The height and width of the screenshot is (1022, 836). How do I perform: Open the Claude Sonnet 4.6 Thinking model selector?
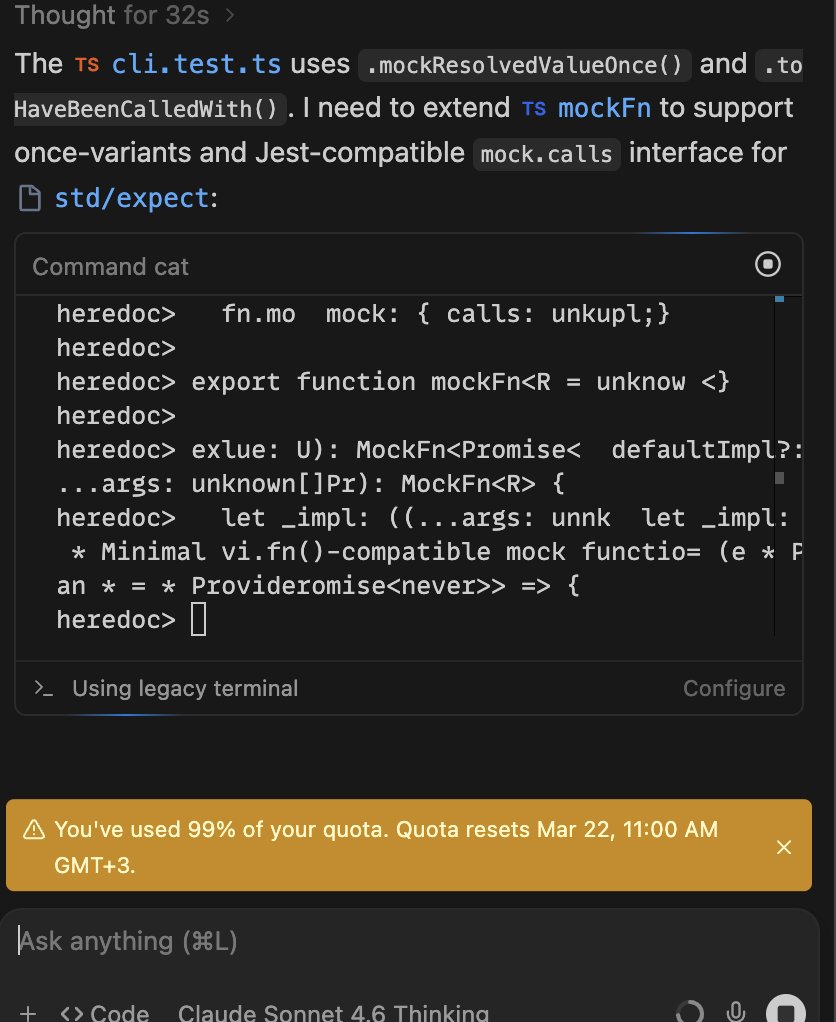[333, 1012]
